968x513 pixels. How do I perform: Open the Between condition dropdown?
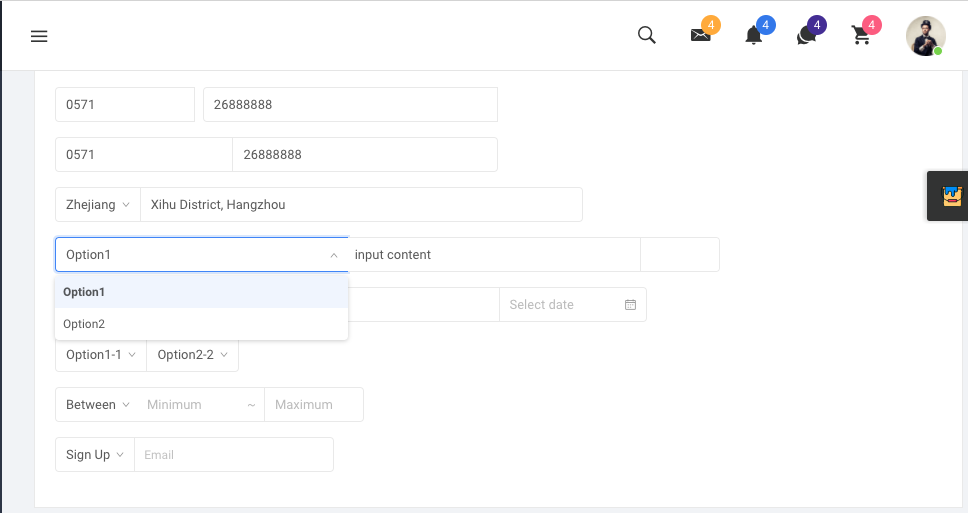[x=98, y=404]
